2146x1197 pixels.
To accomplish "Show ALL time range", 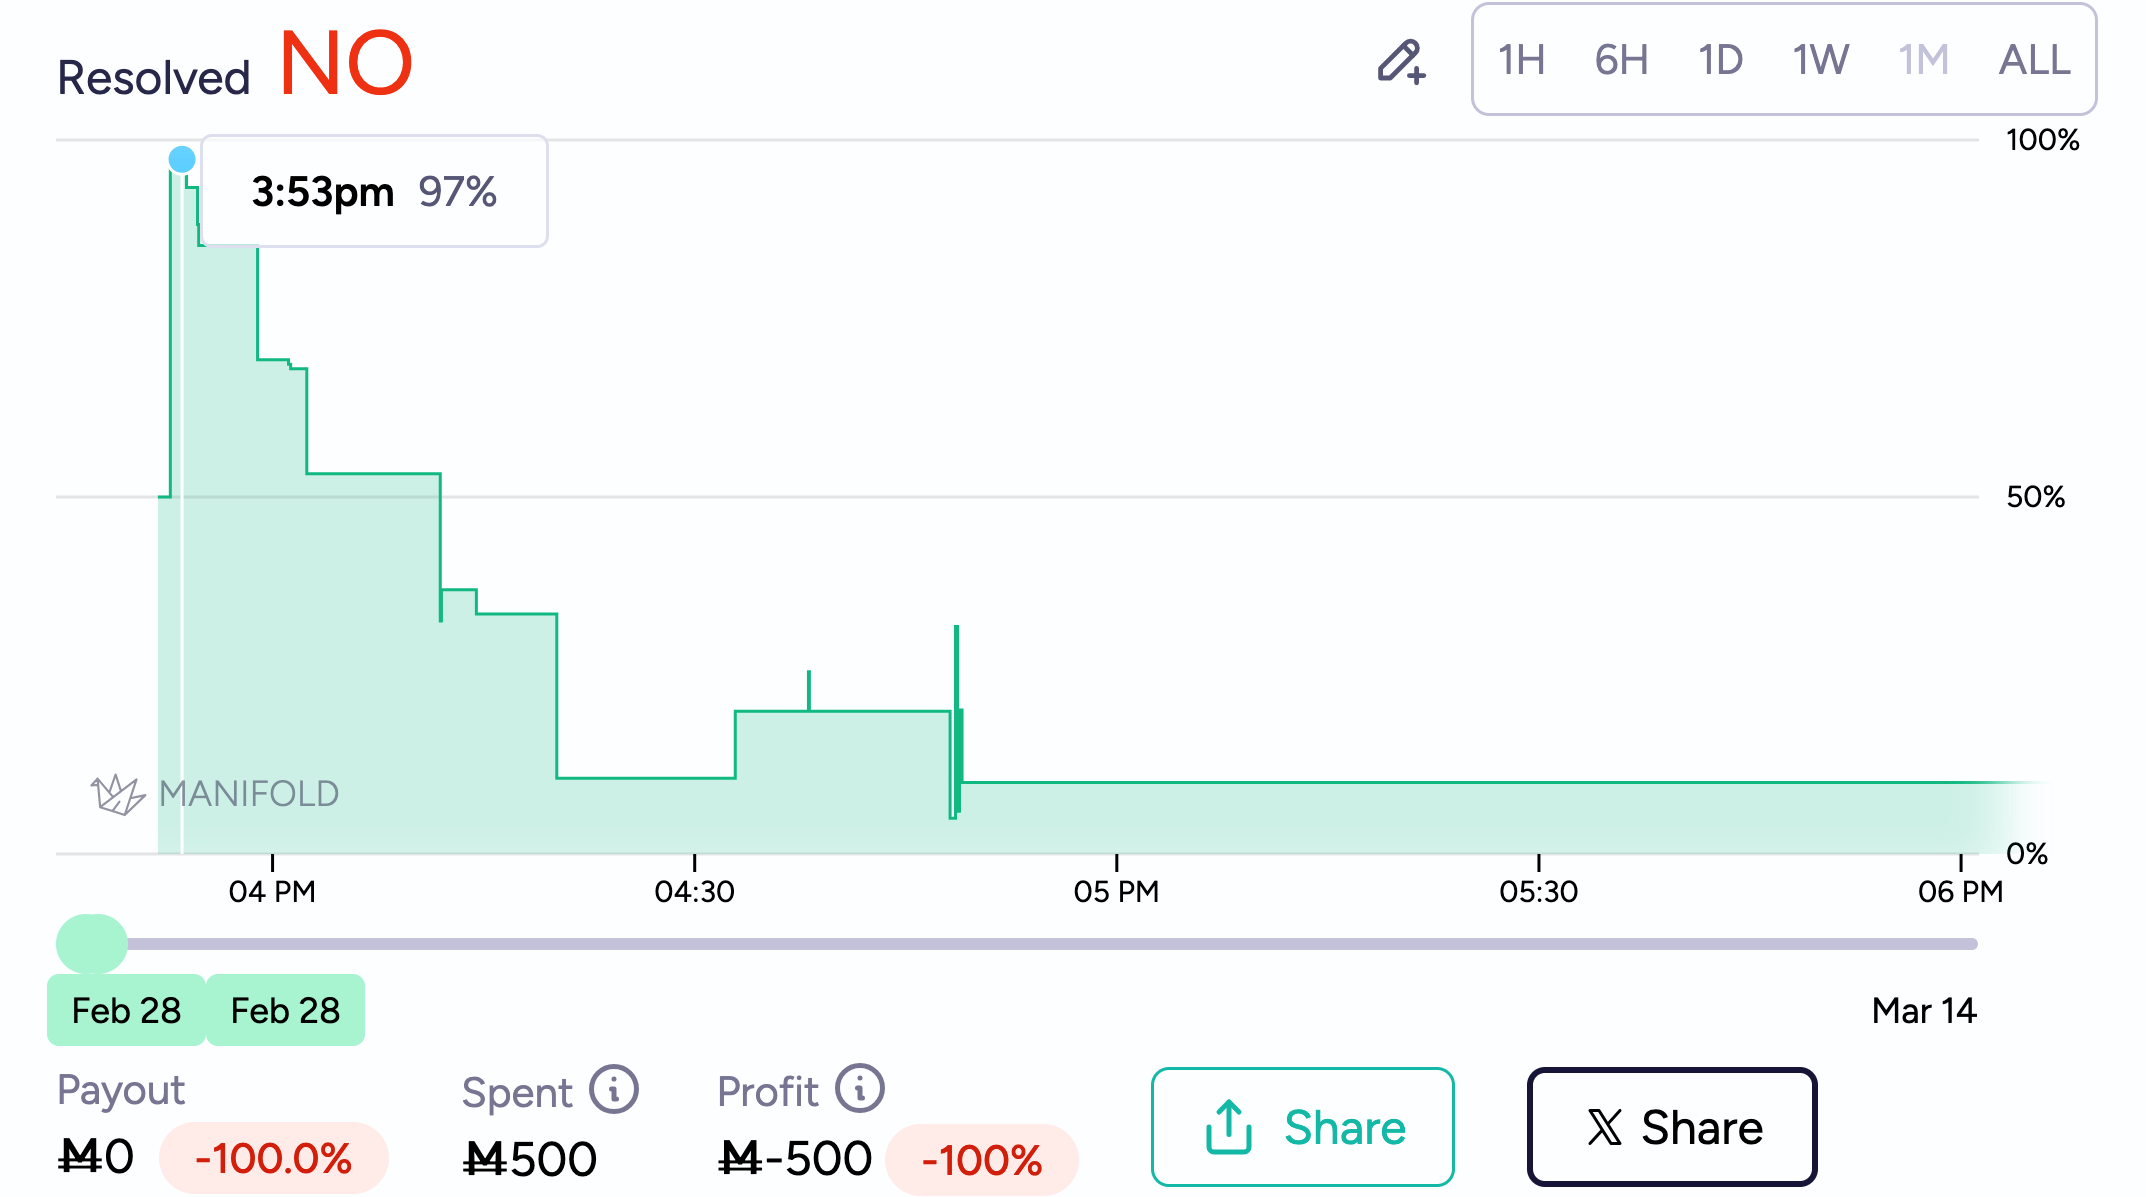I will pos(2034,60).
